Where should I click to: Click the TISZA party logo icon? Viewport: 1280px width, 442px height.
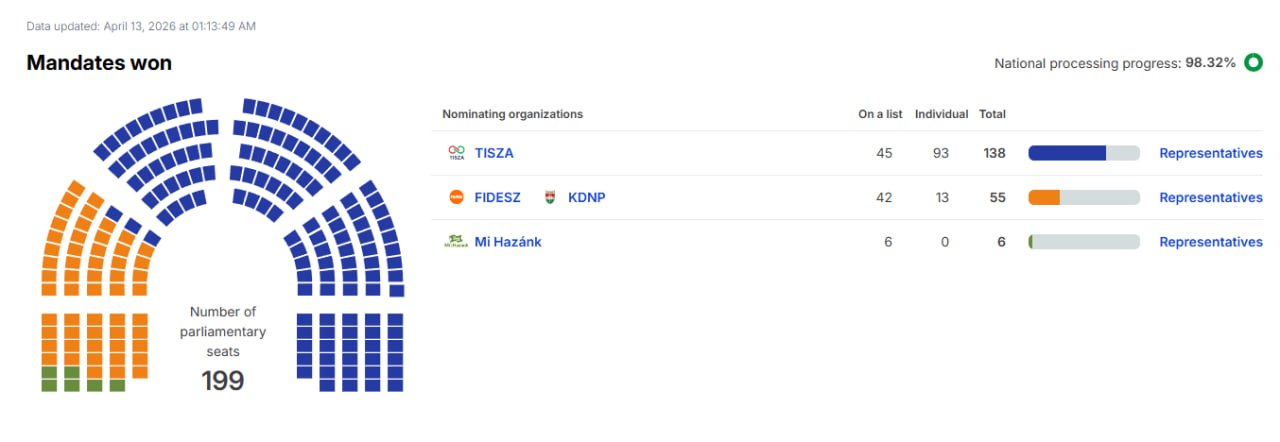pyautogui.click(x=456, y=153)
